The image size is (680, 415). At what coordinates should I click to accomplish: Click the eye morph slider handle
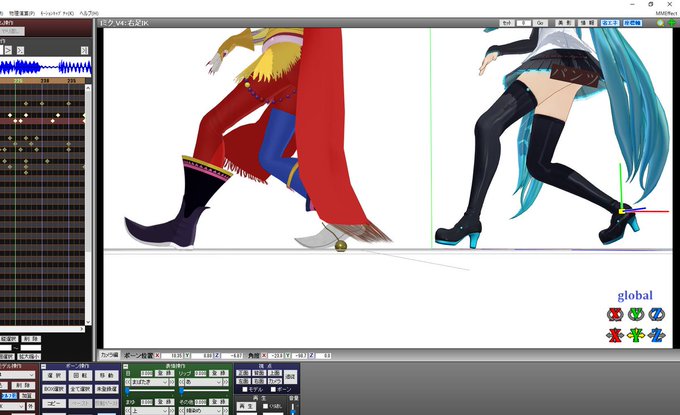coord(128,391)
